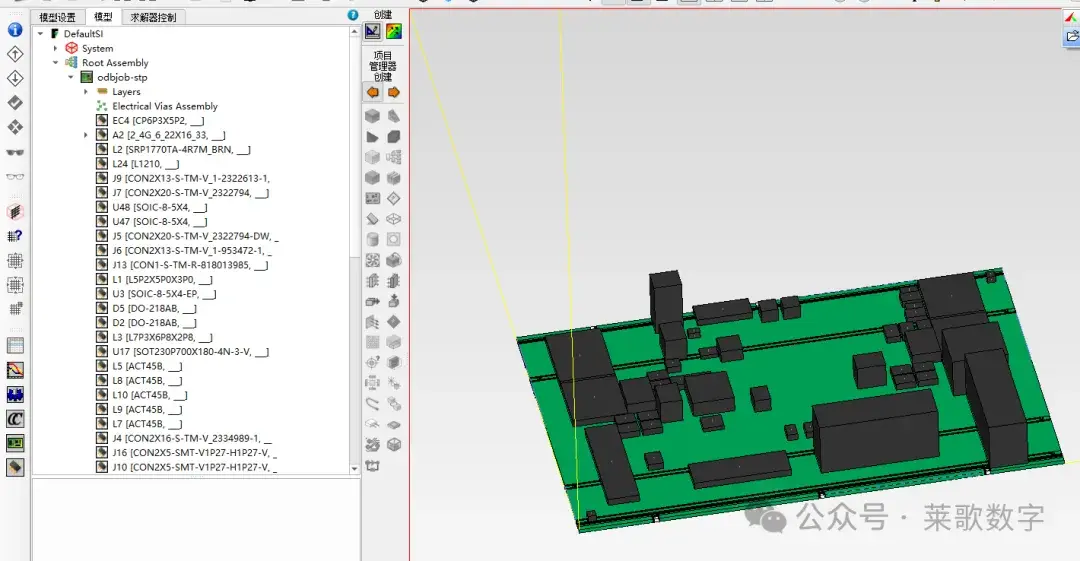Open the 求解器控制 tab
This screenshot has height=561, width=1080.
point(154,17)
